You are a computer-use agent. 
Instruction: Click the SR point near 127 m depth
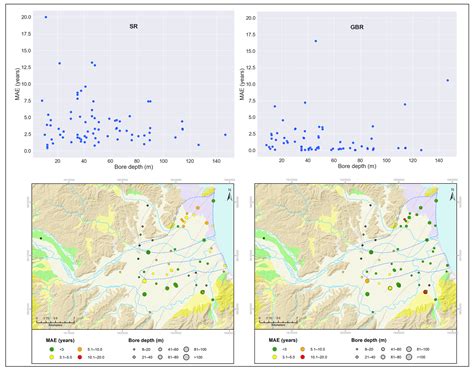tap(199, 145)
